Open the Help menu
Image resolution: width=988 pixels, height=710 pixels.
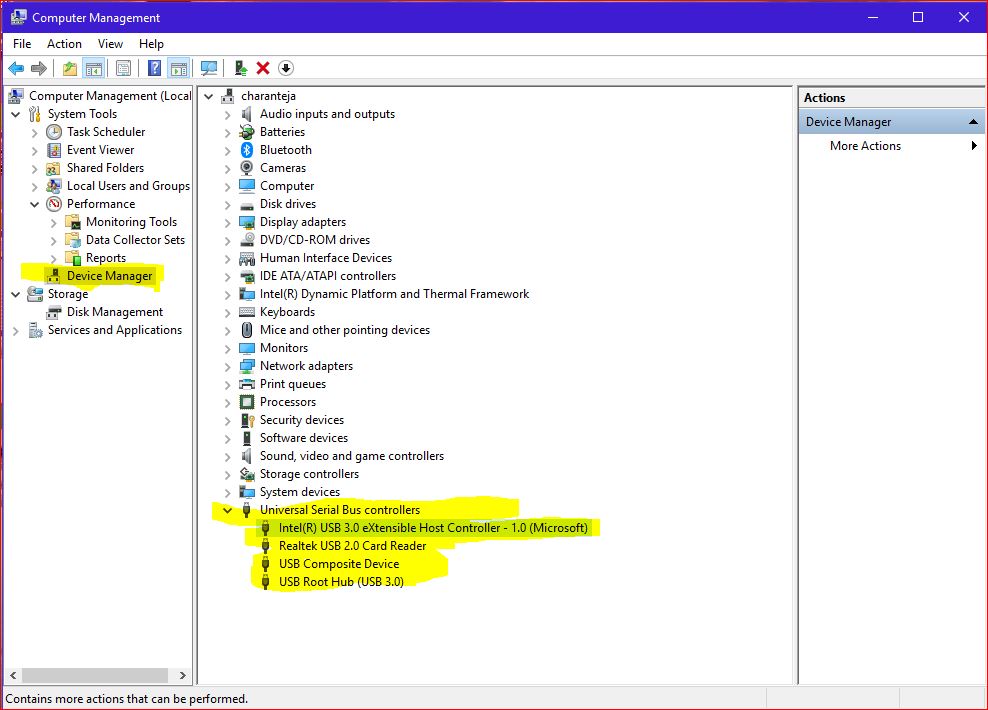(x=151, y=43)
